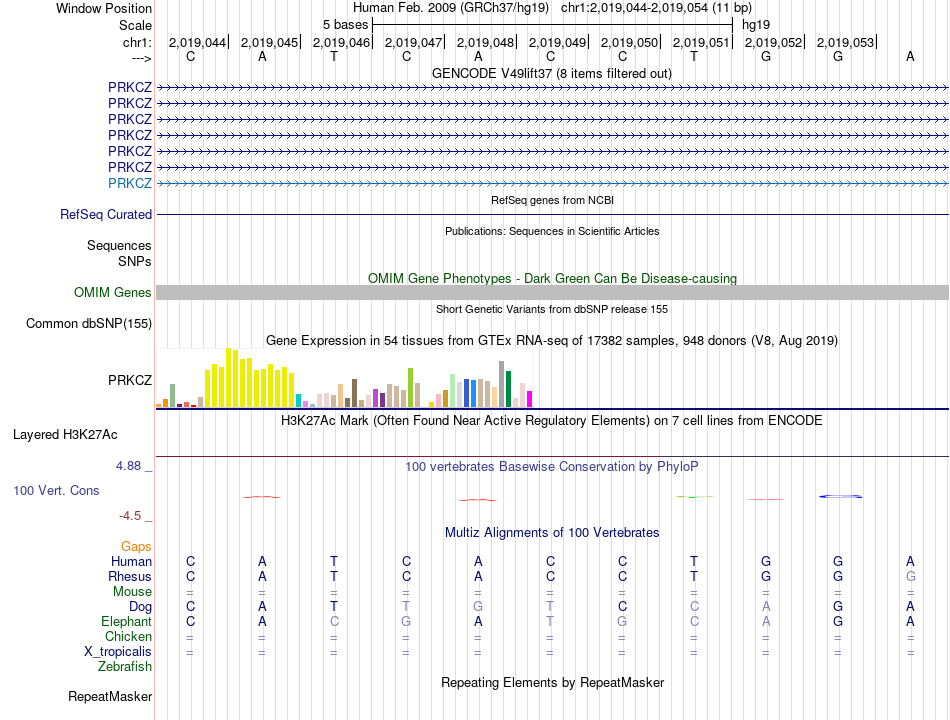The width and height of the screenshot is (950, 720).
Task: Open the Zebrafish species label
Action: 125,667
